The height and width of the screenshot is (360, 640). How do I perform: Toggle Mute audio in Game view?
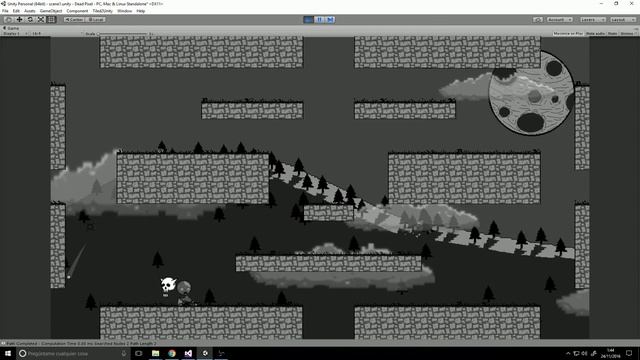[596, 33]
